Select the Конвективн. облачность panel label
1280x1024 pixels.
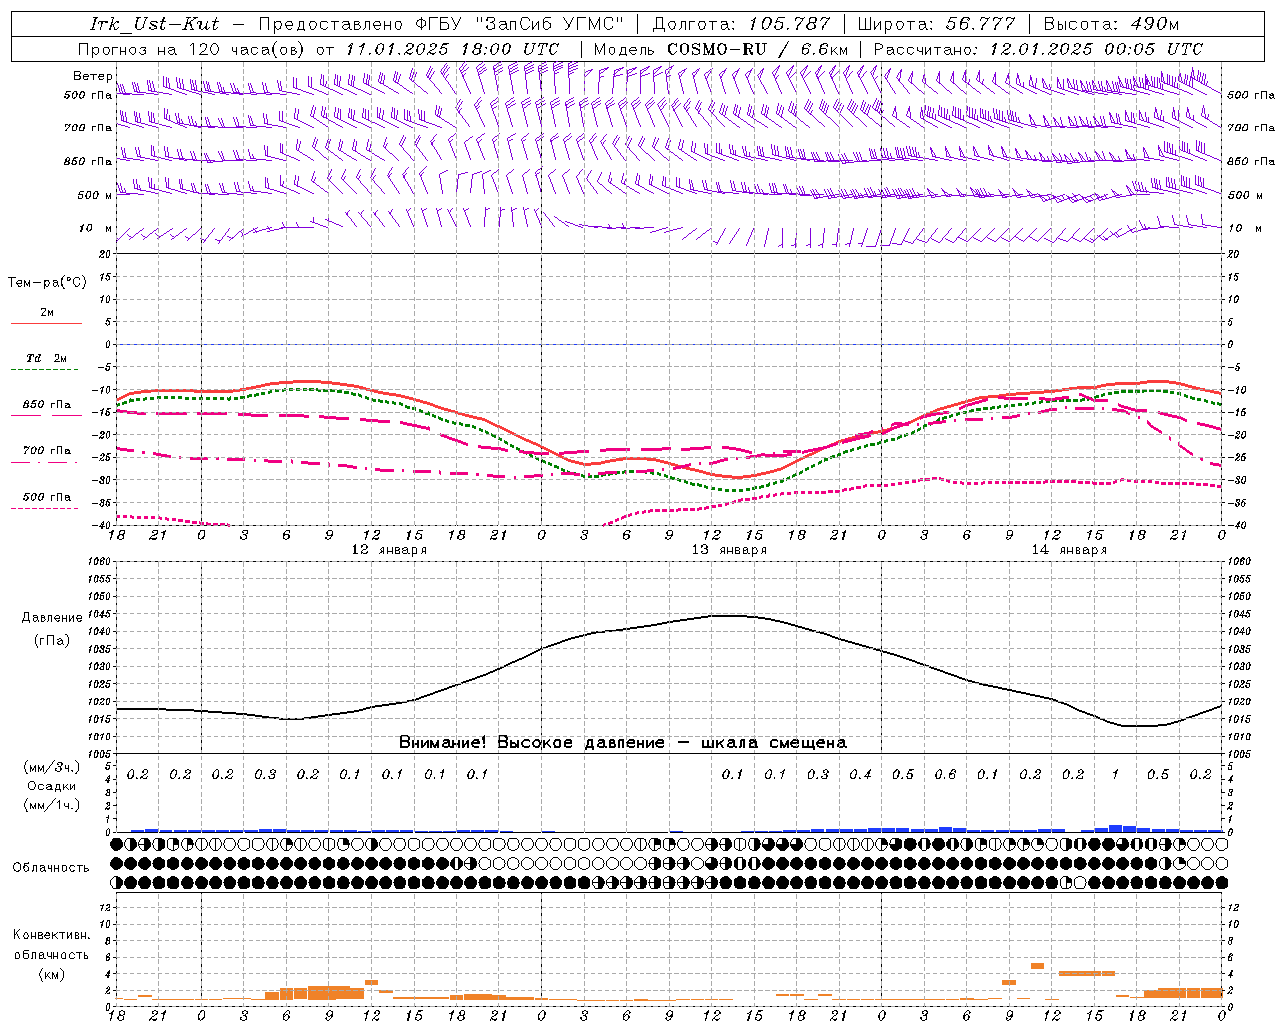51,945
